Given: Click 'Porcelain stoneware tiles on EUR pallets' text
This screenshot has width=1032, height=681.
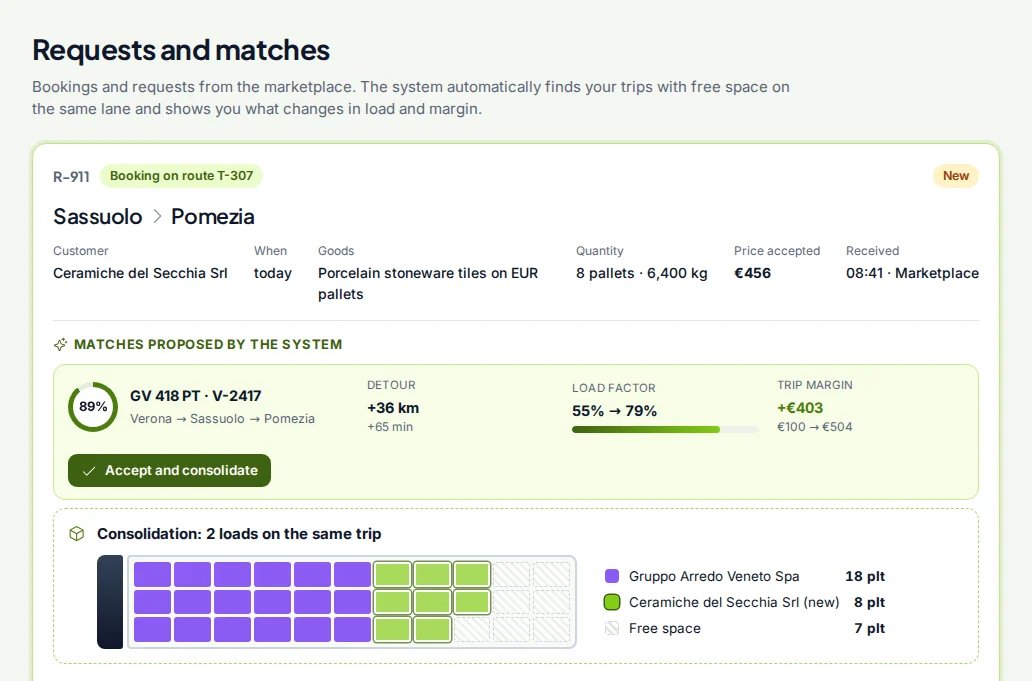Looking at the screenshot, I should (x=428, y=284).
